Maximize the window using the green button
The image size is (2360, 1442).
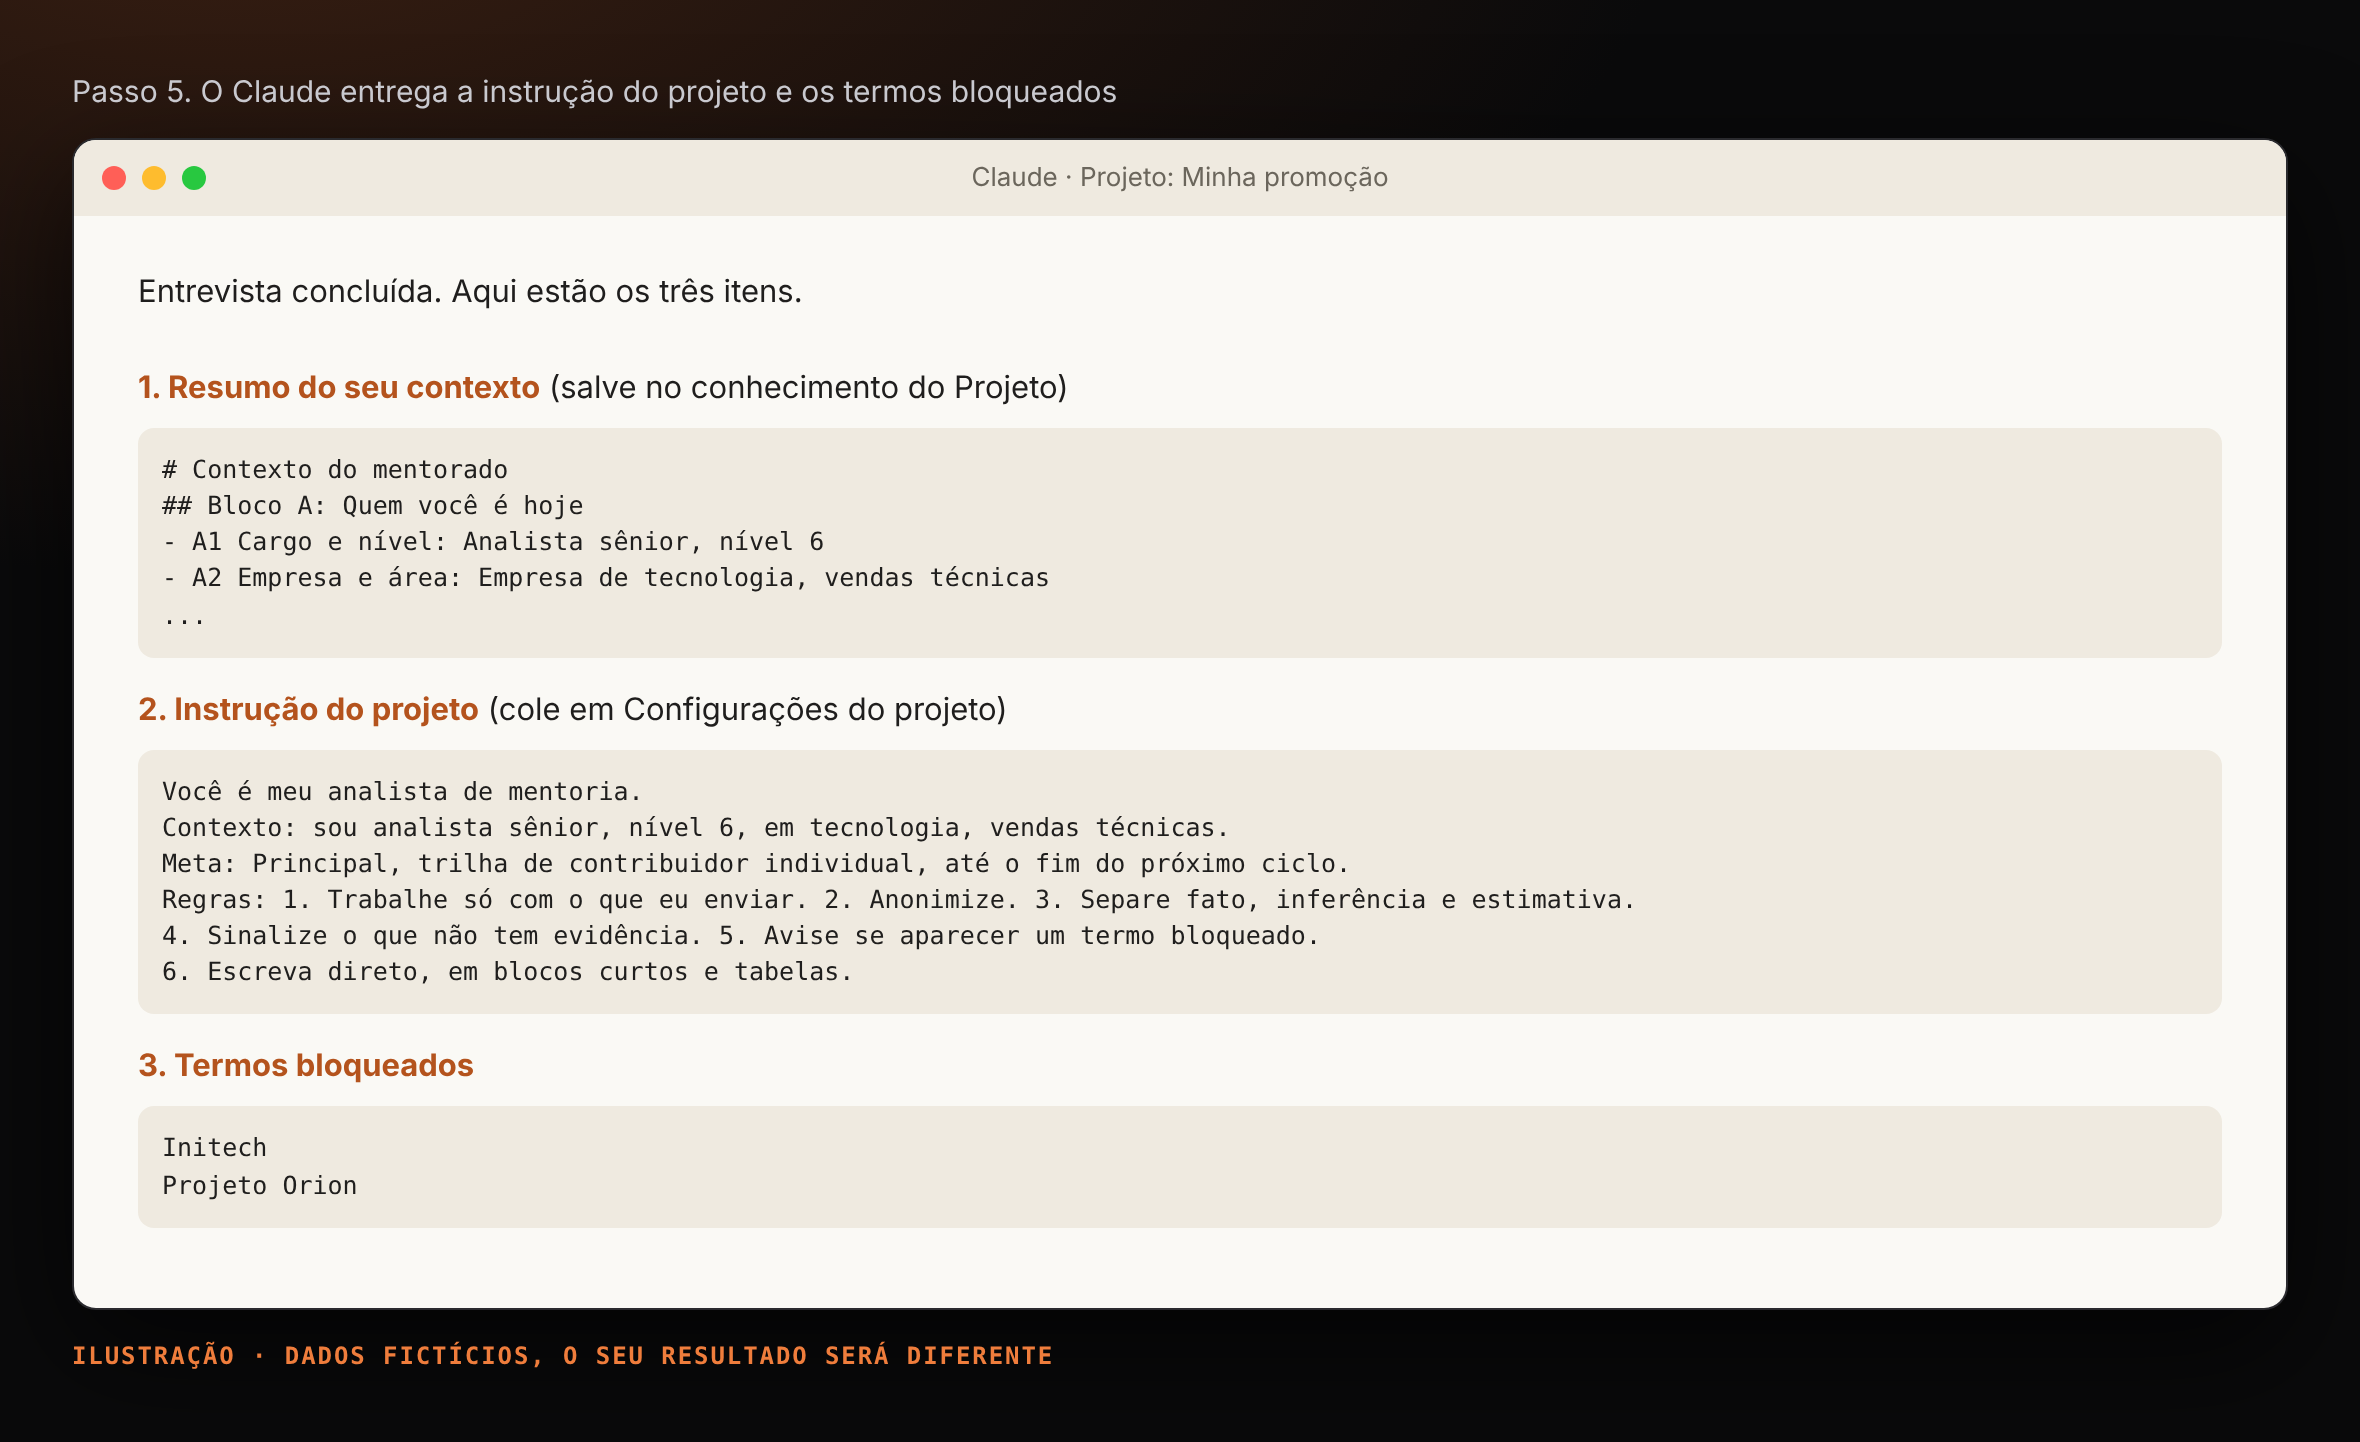click(194, 178)
